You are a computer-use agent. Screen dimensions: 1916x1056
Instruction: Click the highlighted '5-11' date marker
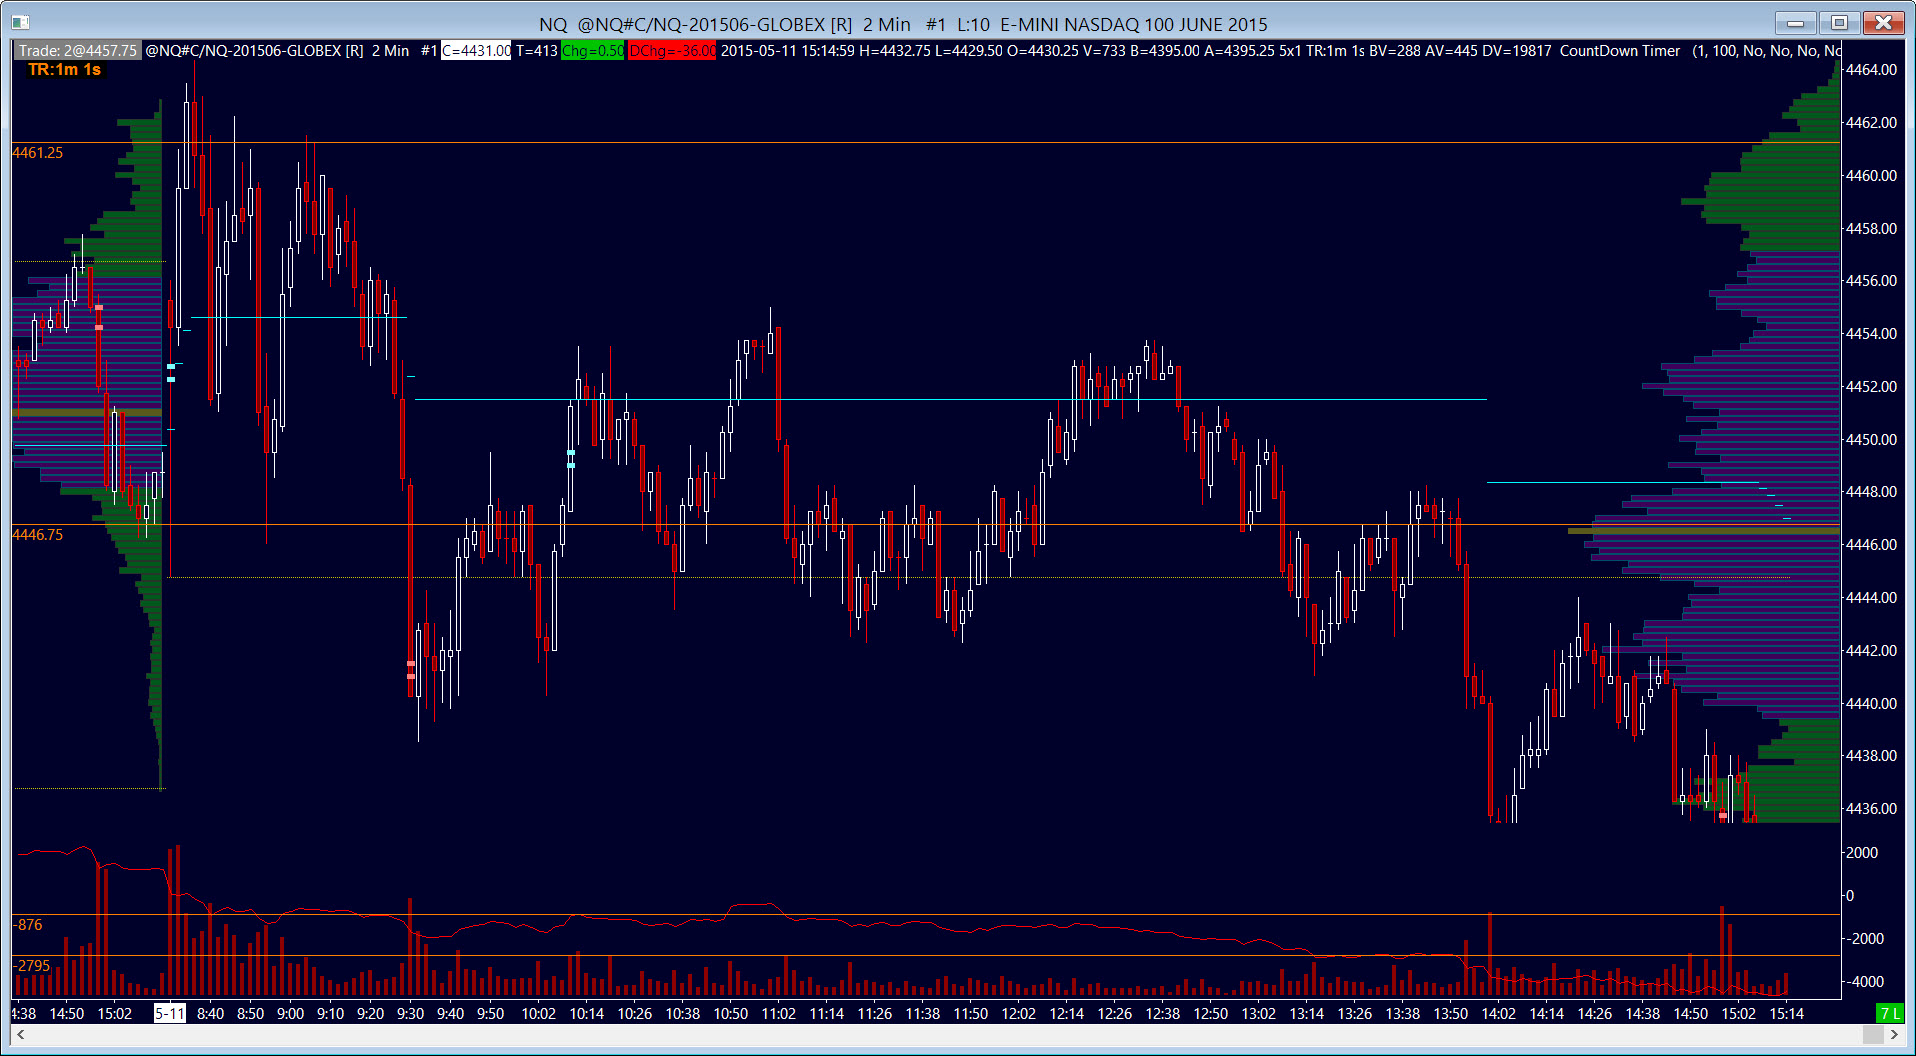tap(170, 1013)
